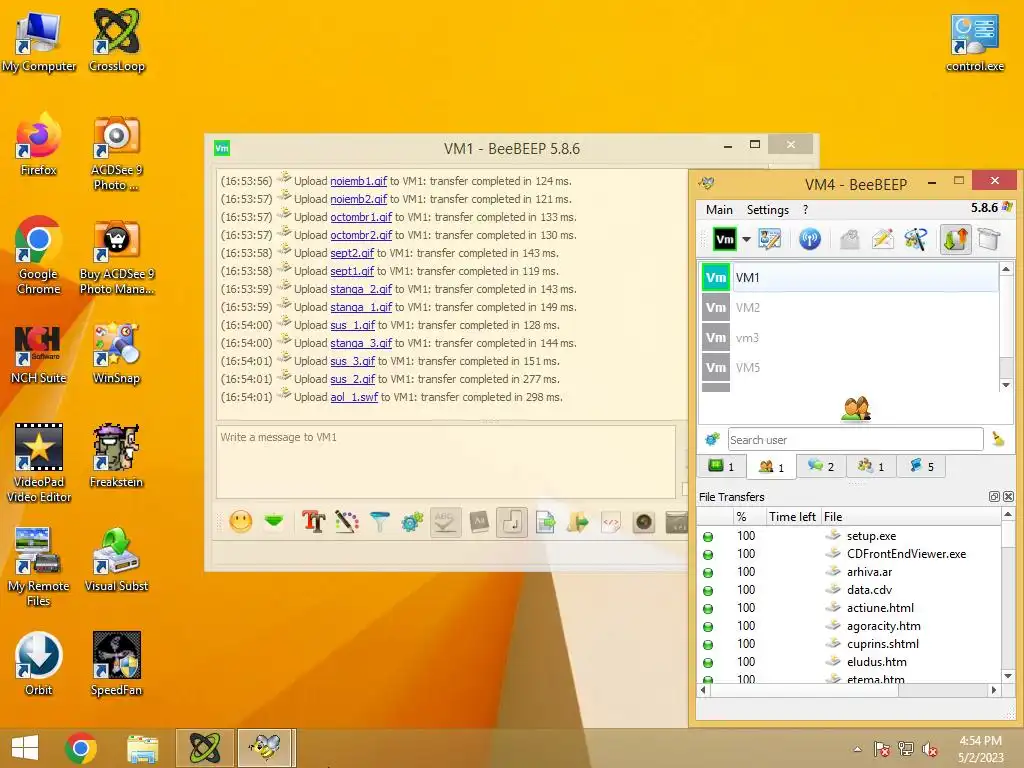Open the ? help menu
Viewport: 1024px width, 768px height.
point(805,210)
